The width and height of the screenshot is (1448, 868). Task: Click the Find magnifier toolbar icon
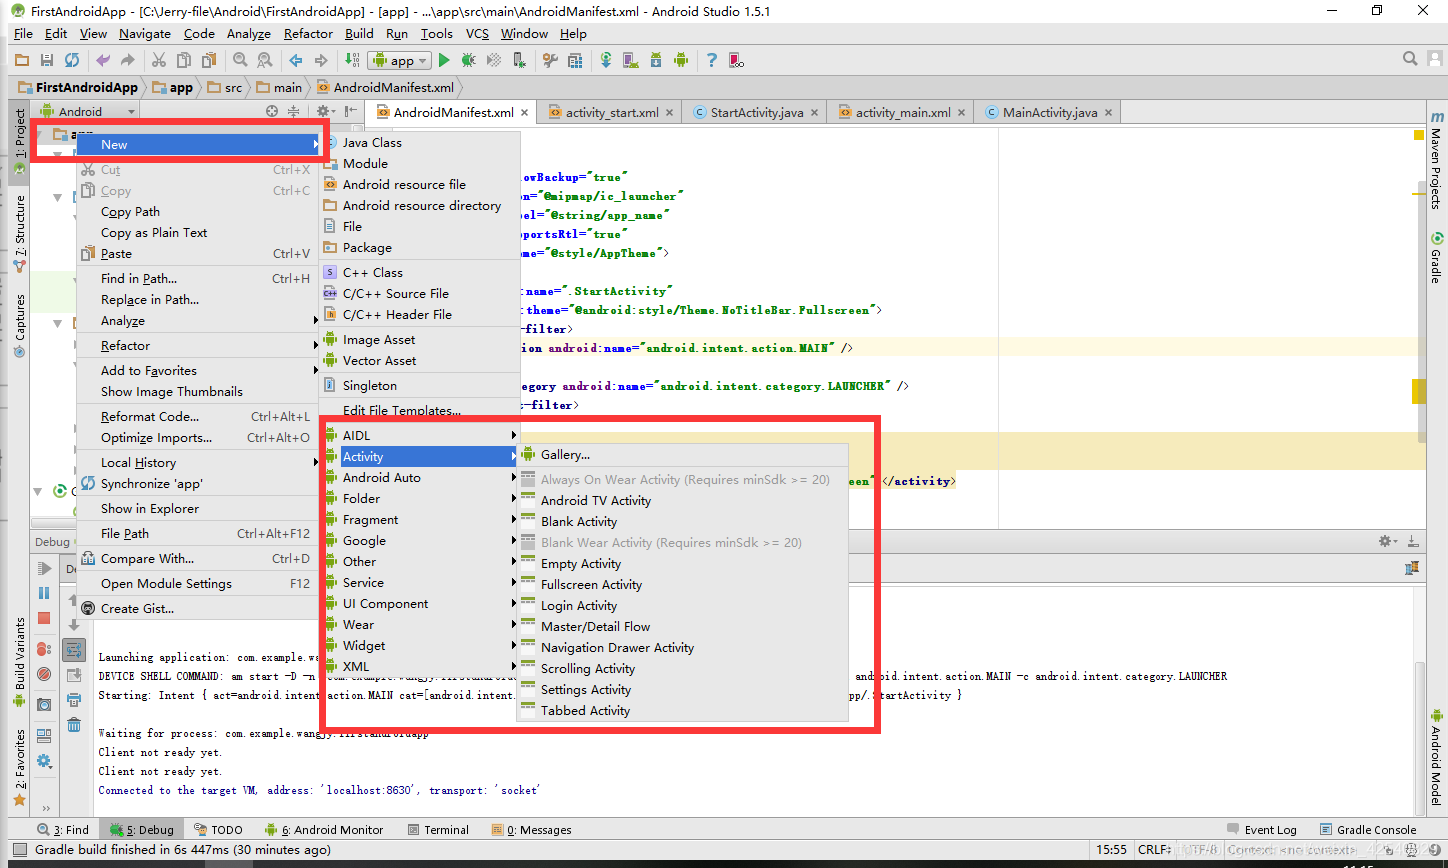(x=239, y=60)
